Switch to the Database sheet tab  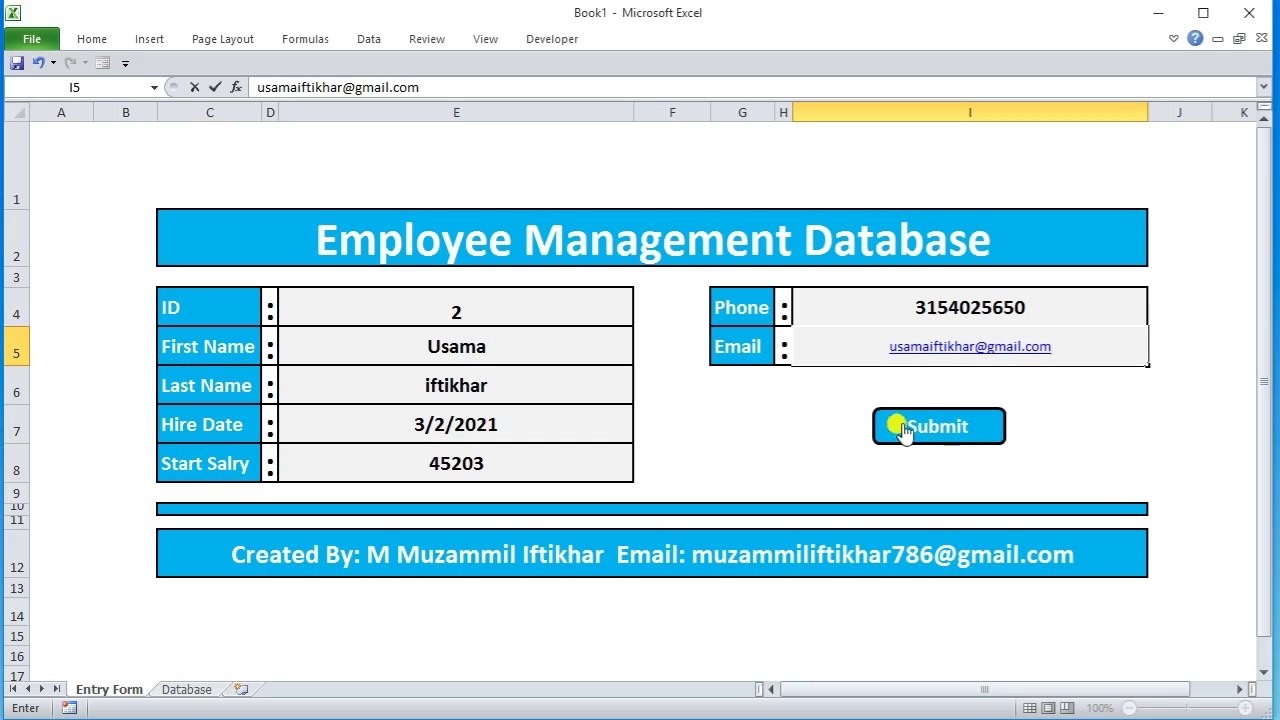(187, 689)
